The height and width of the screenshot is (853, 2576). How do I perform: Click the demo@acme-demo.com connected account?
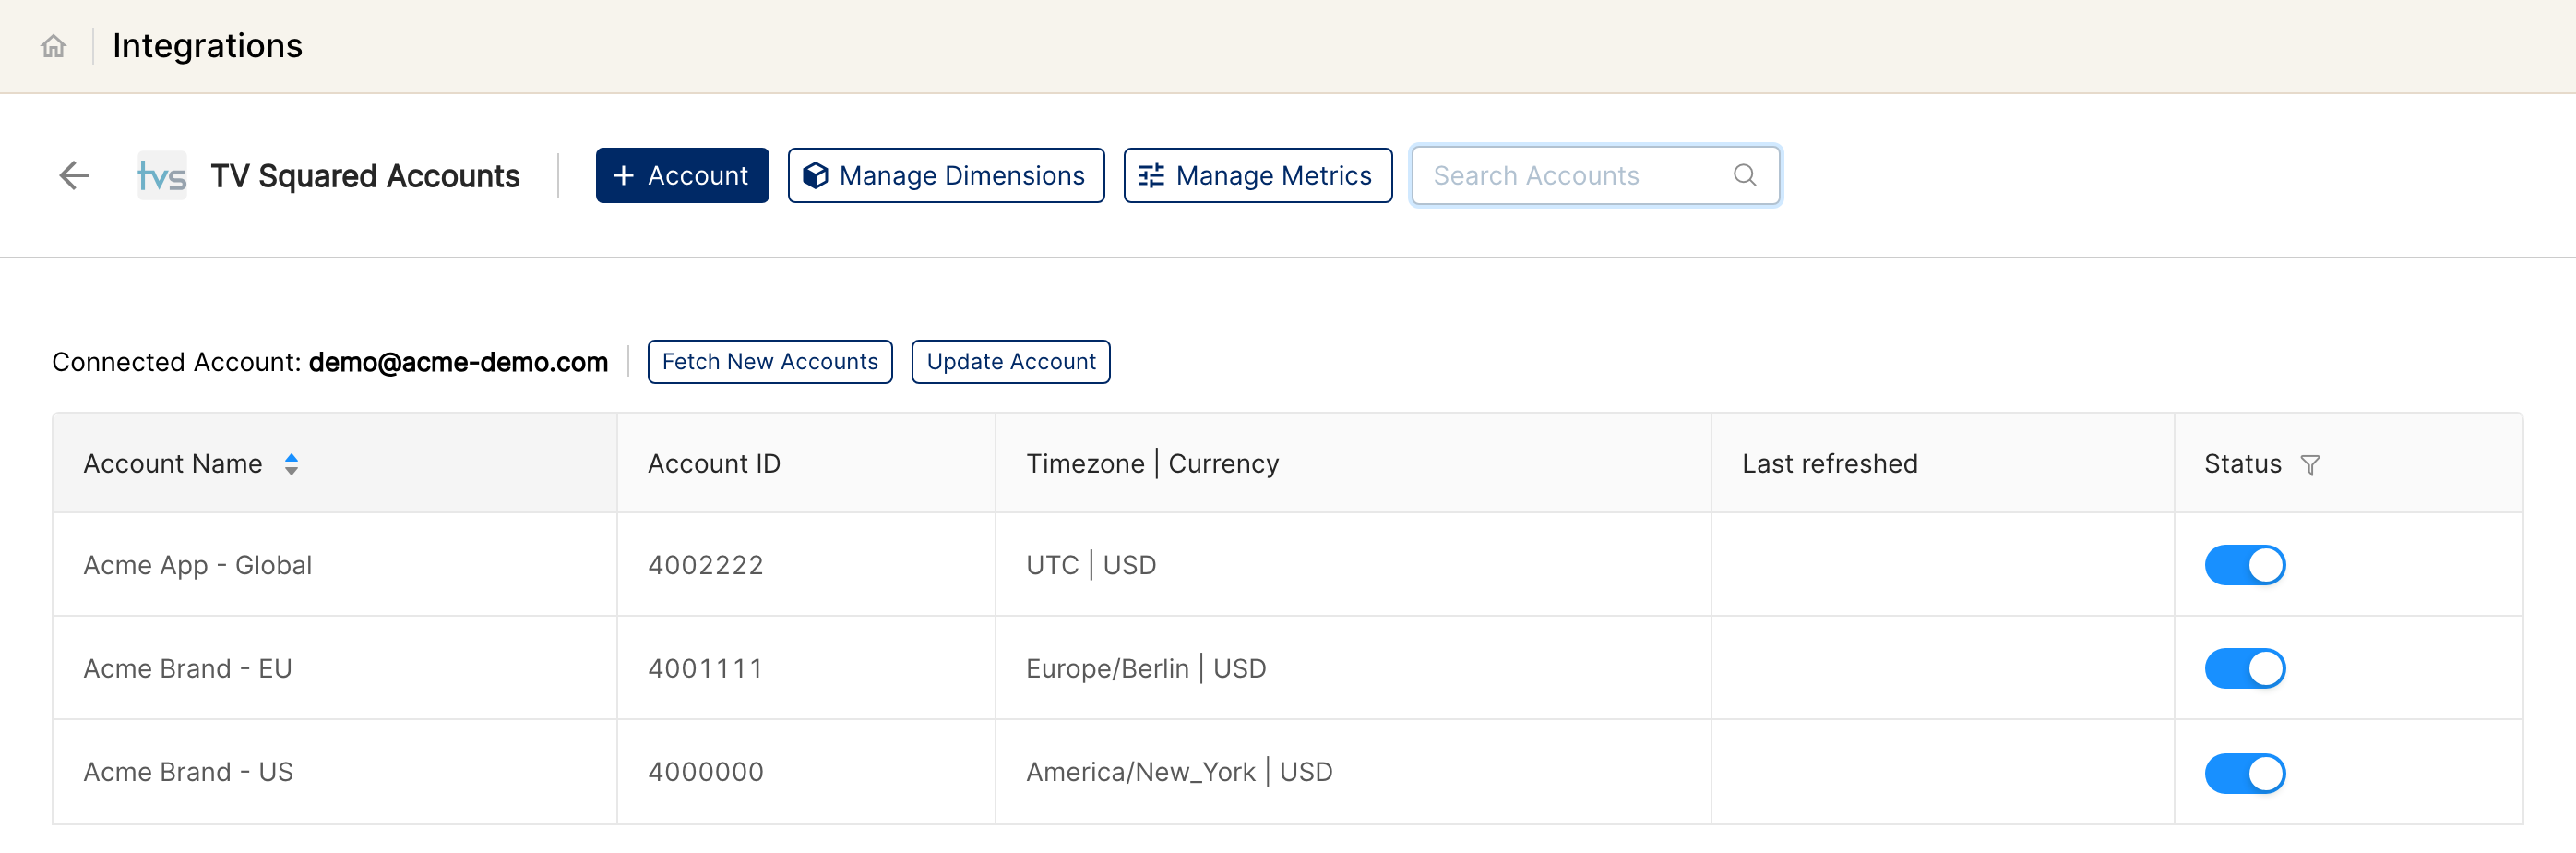click(458, 362)
